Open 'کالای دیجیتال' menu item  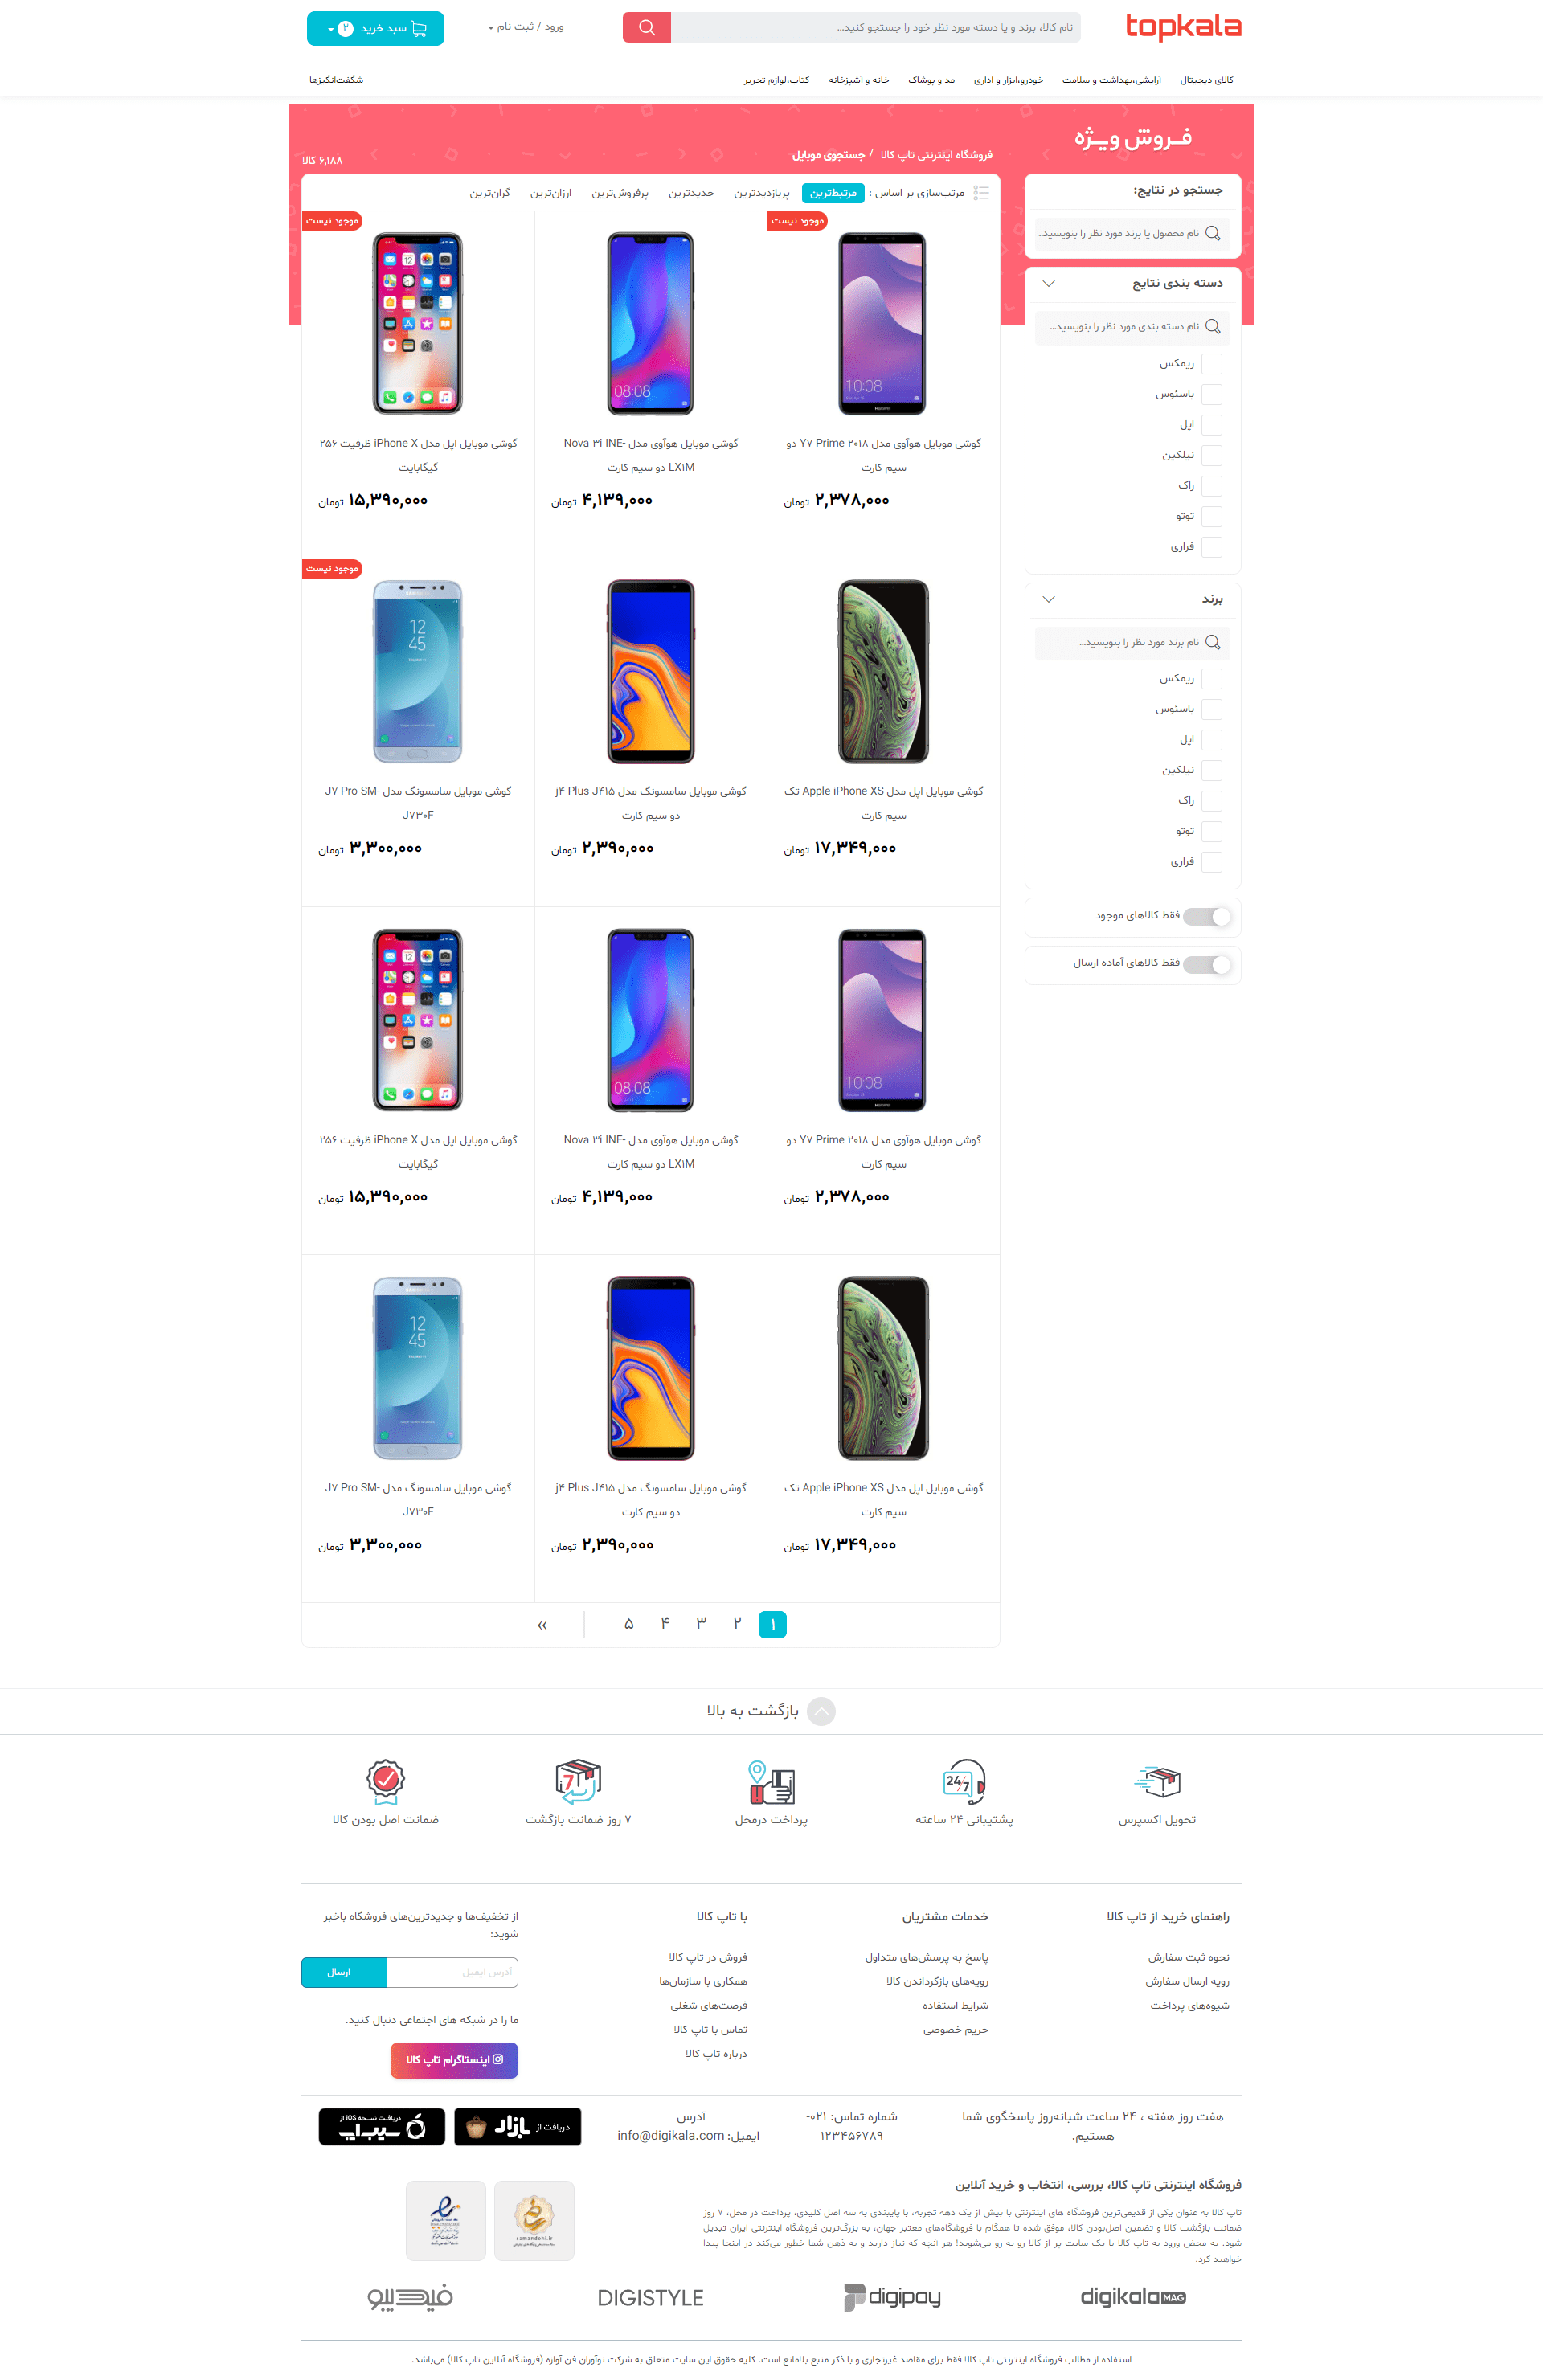pyautogui.click(x=1206, y=80)
